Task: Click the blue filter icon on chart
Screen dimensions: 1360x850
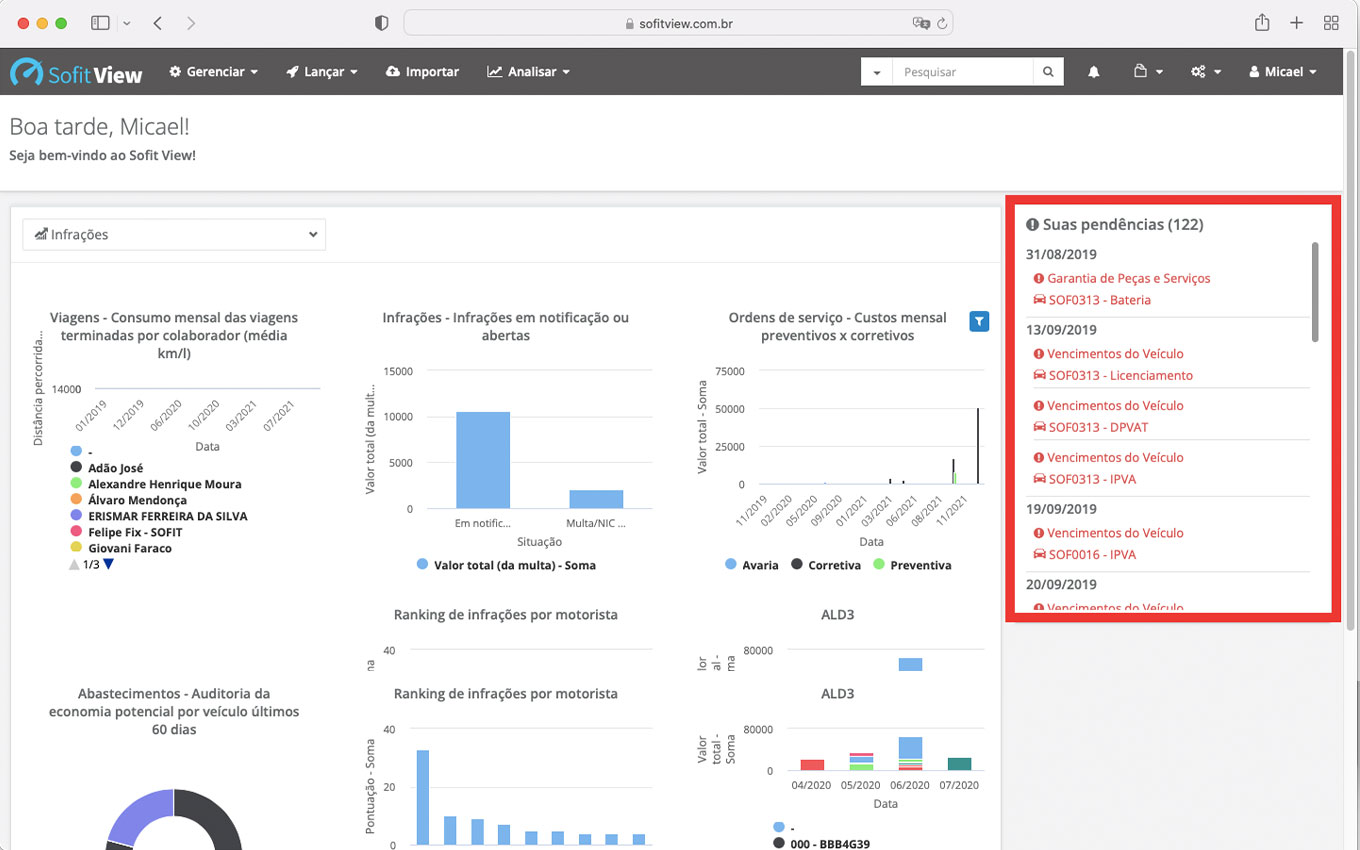Action: [979, 321]
